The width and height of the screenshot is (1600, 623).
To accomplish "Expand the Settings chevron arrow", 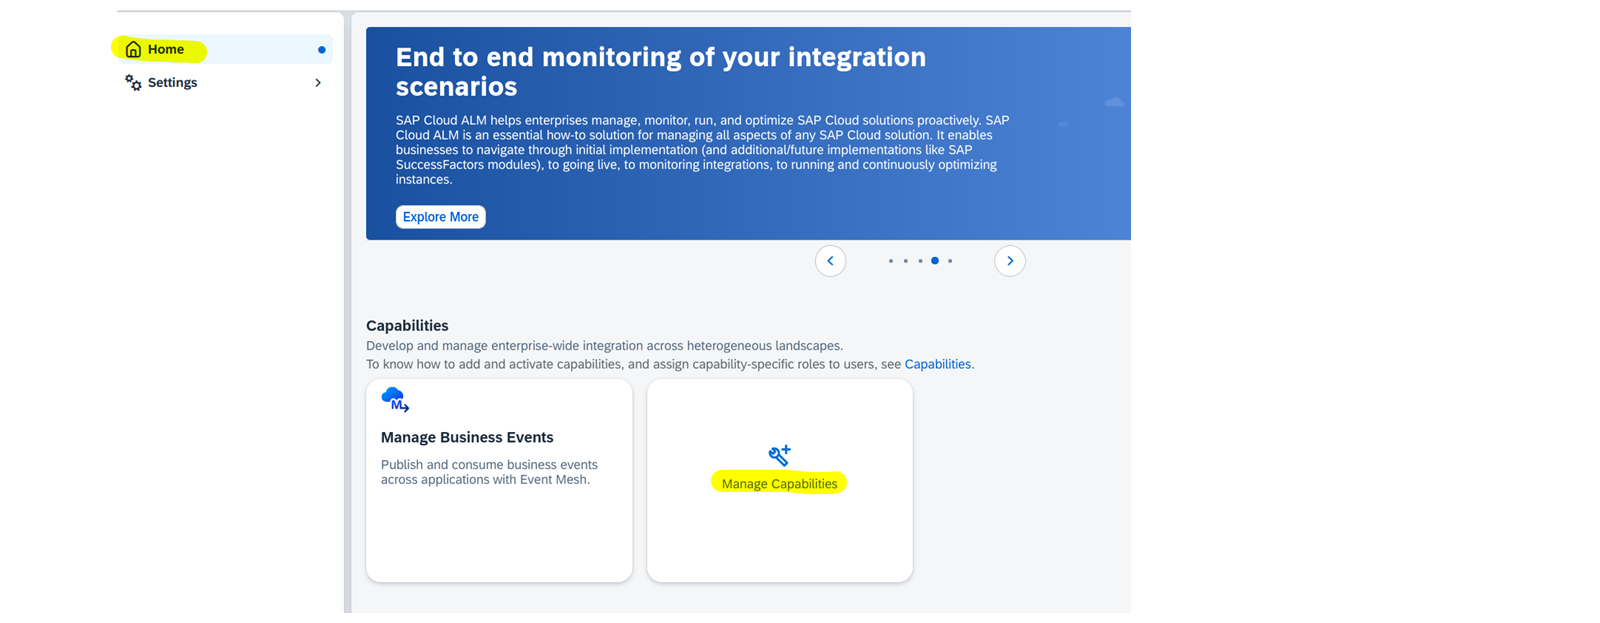I will [318, 83].
